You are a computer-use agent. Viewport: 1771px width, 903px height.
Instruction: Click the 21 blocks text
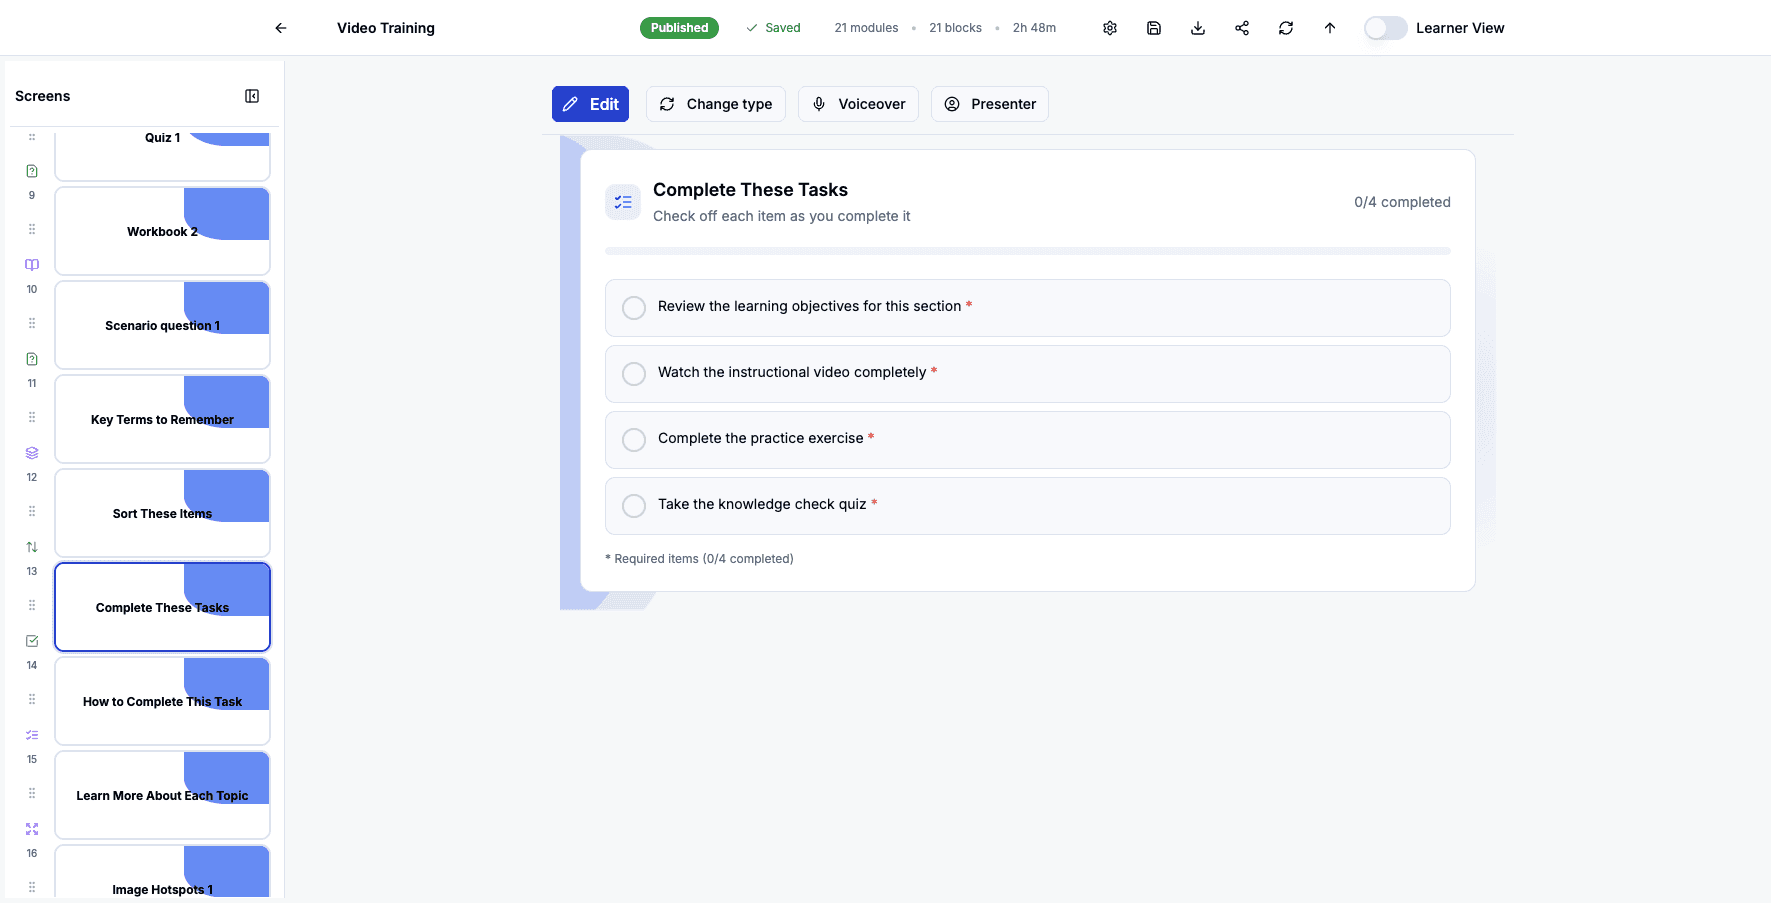pyautogui.click(x=955, y=28)
